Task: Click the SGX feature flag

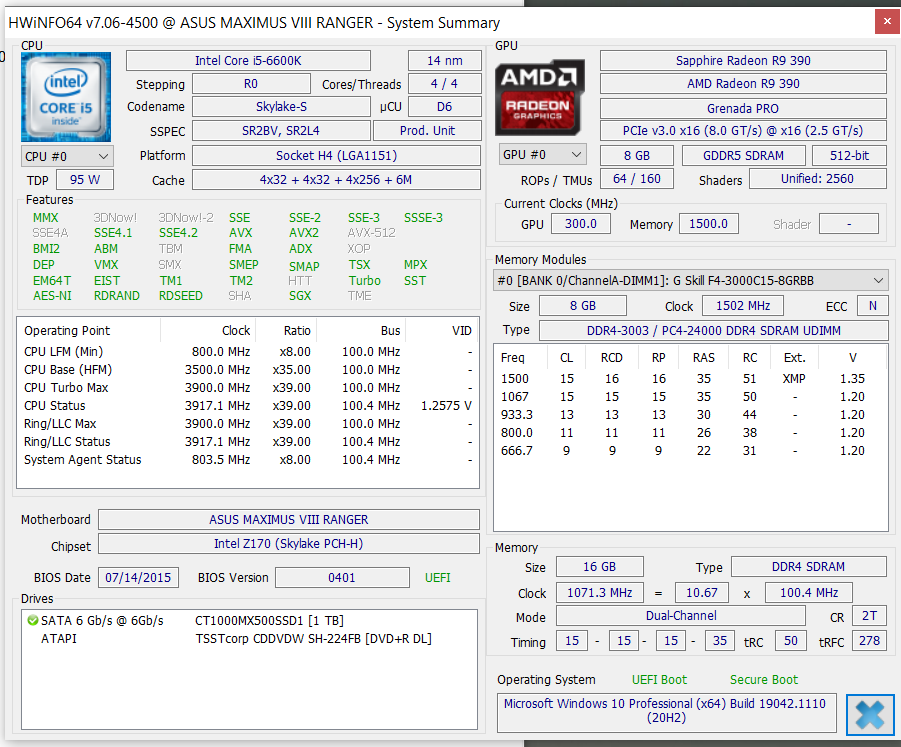Action: [x=300, y=296]
